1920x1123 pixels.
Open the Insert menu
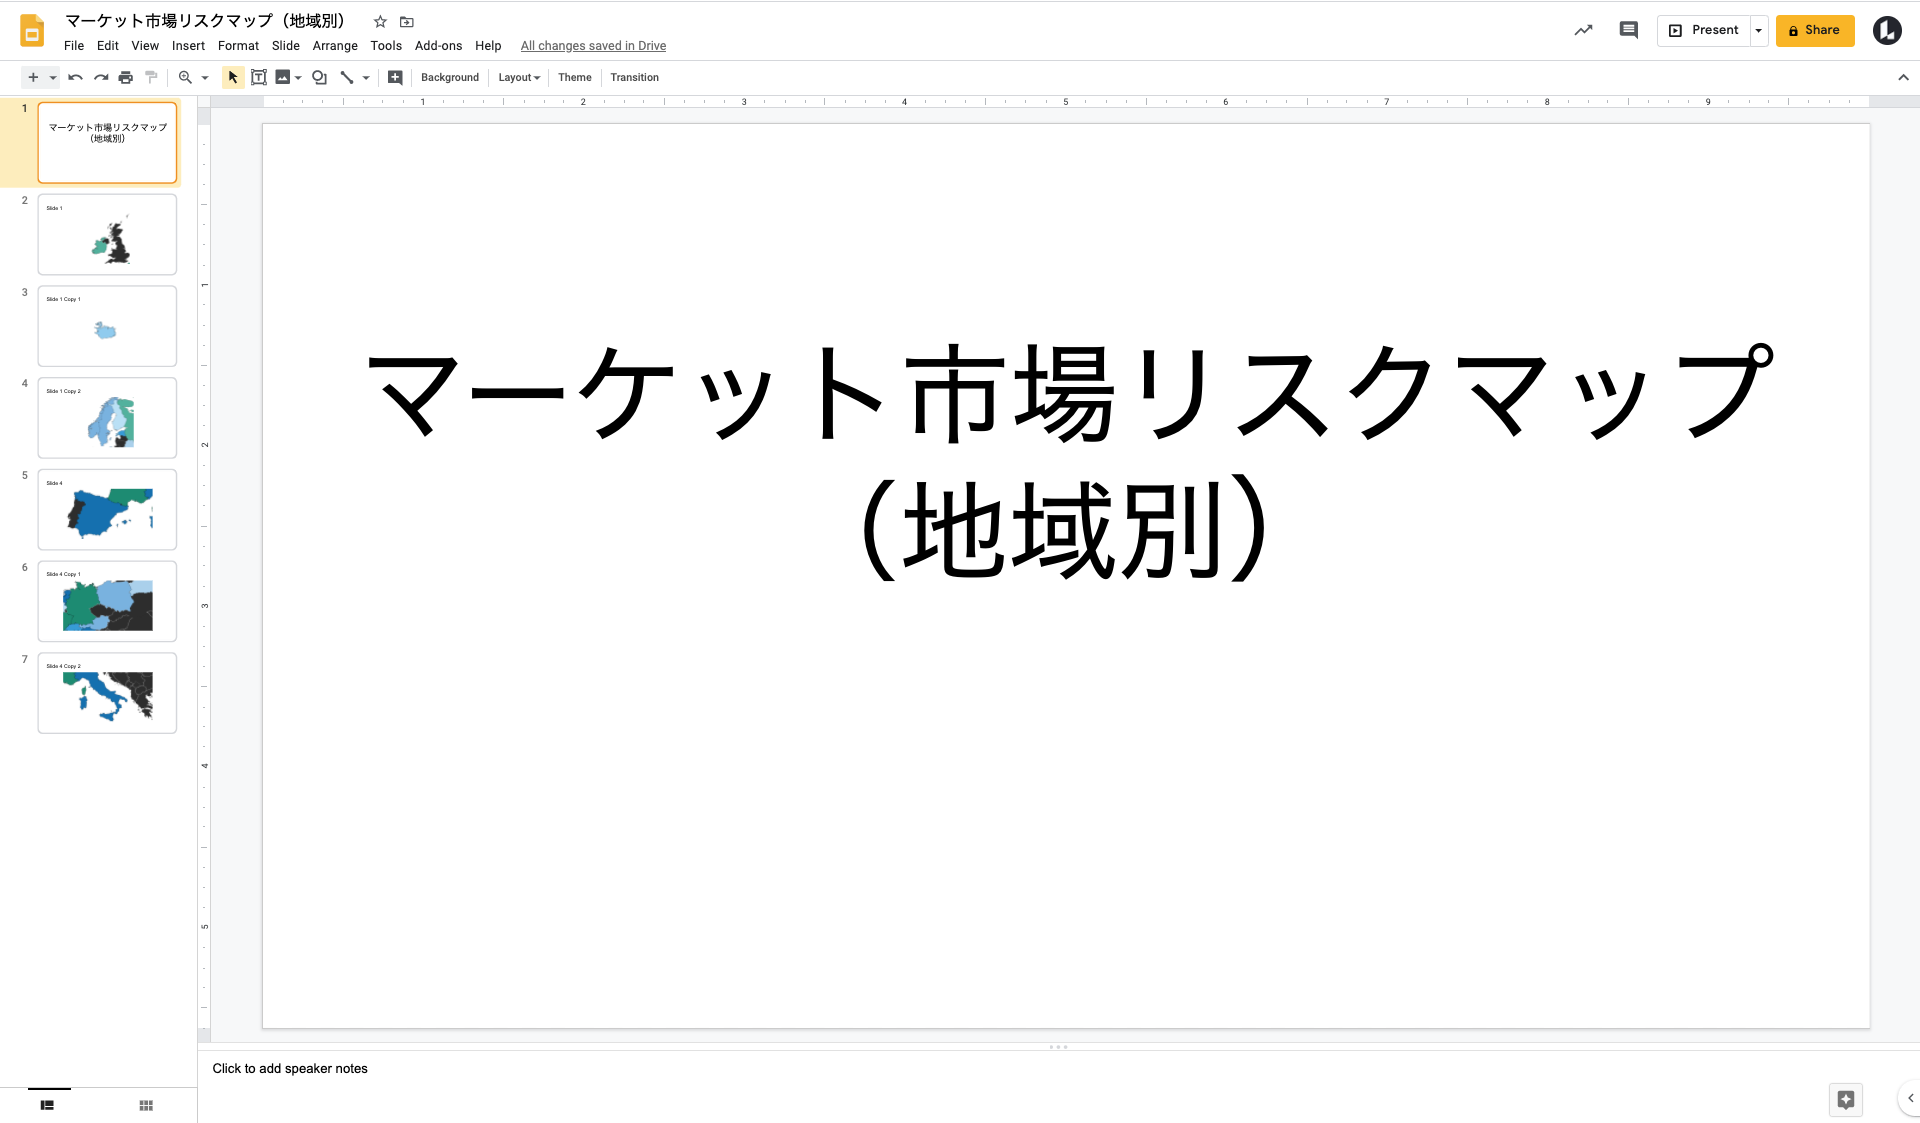[x=188, y=45]
